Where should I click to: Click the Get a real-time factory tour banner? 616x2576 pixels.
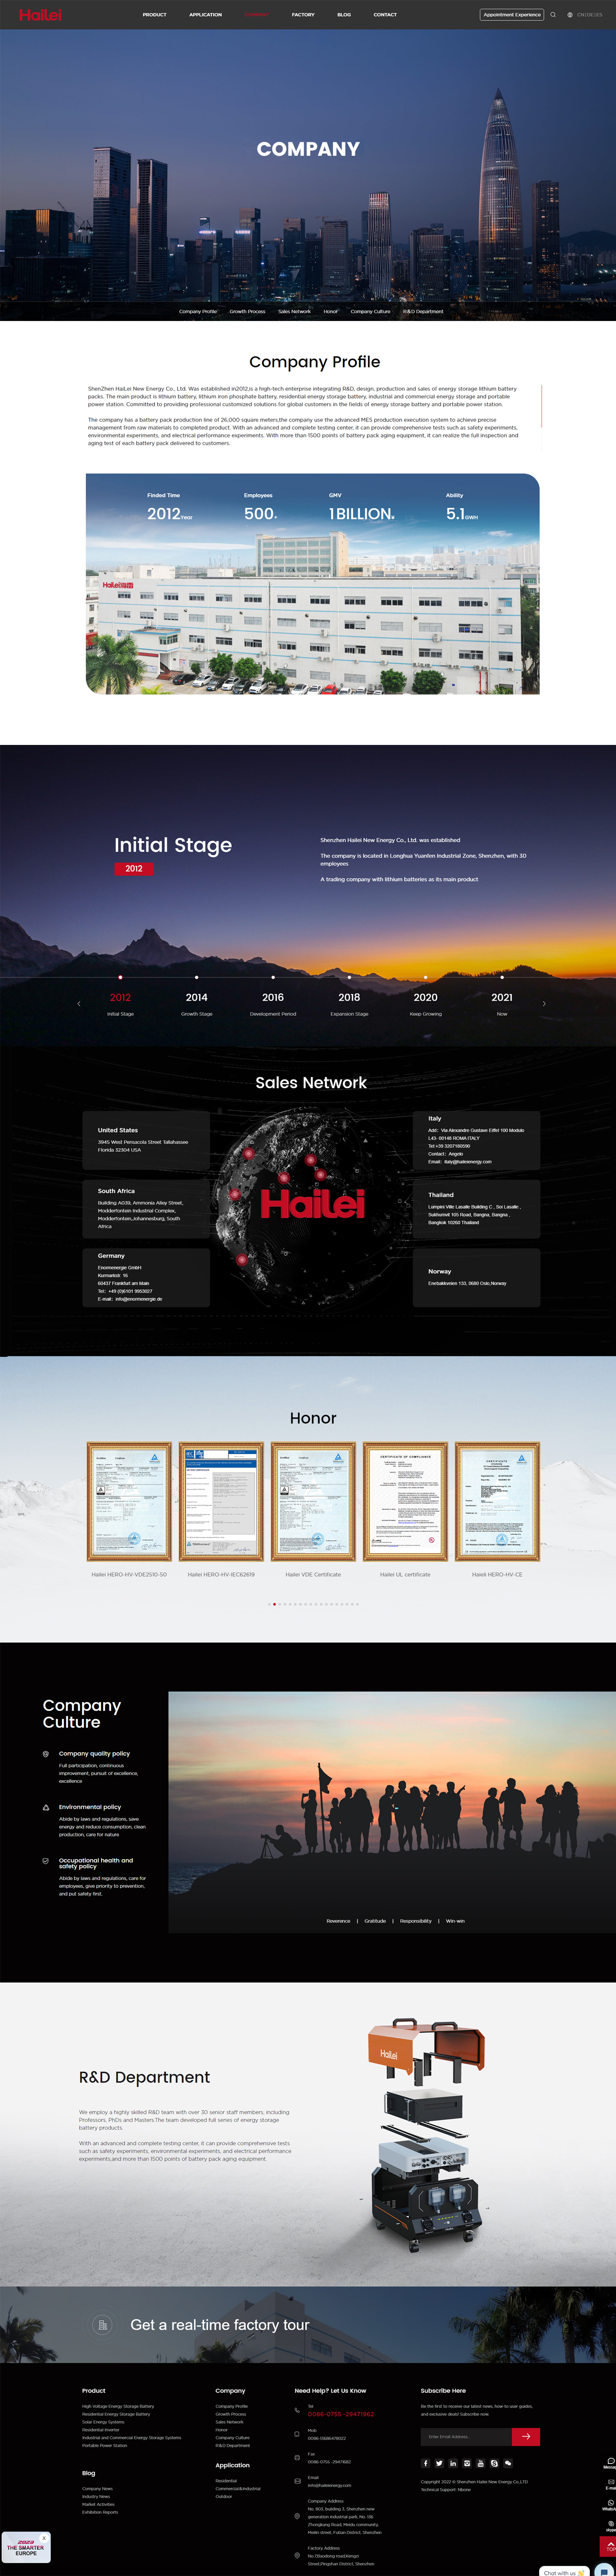tap(219, 2325)
